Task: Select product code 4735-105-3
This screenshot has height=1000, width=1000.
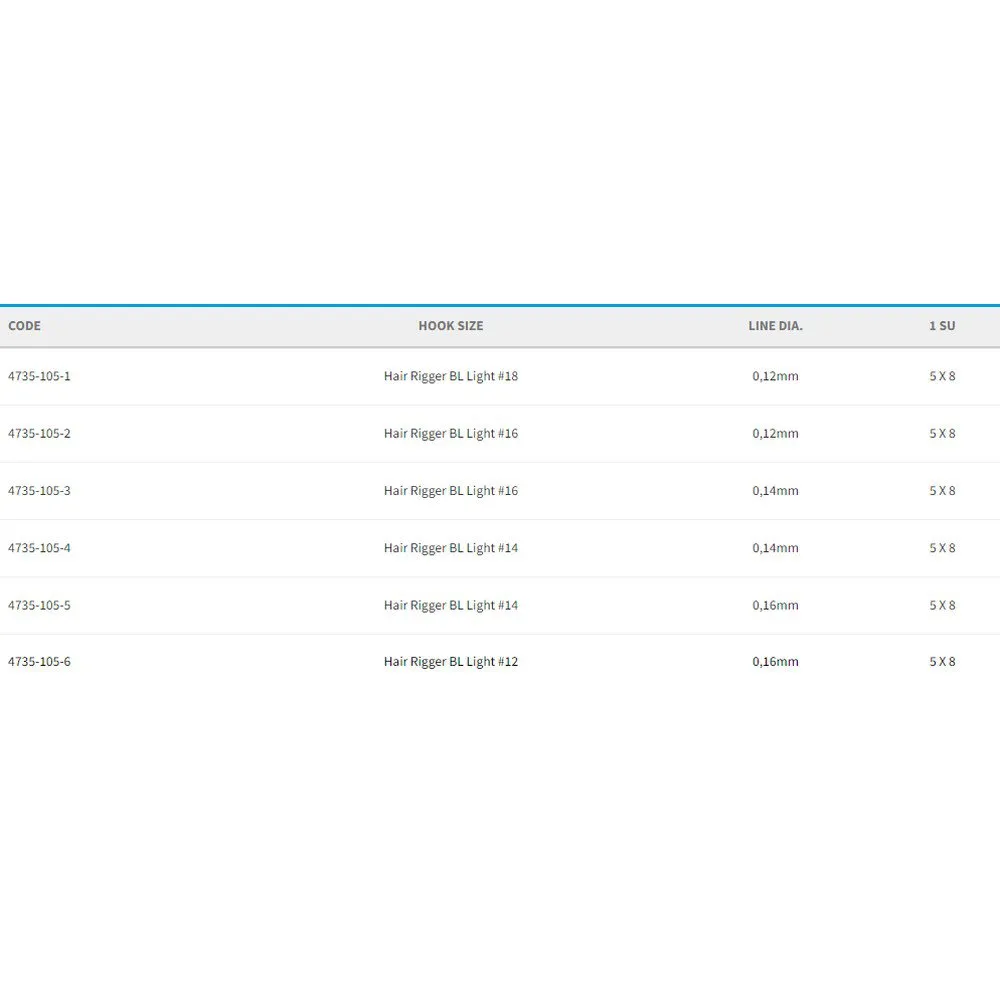Action: [39, 491]
